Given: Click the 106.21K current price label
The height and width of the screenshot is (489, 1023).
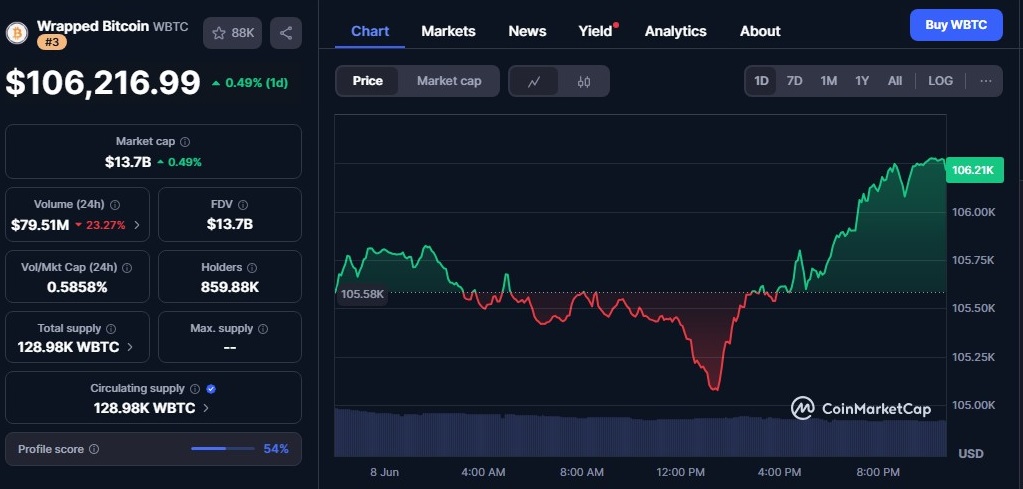Looking at the screenshot, I should tap(973, 170).
